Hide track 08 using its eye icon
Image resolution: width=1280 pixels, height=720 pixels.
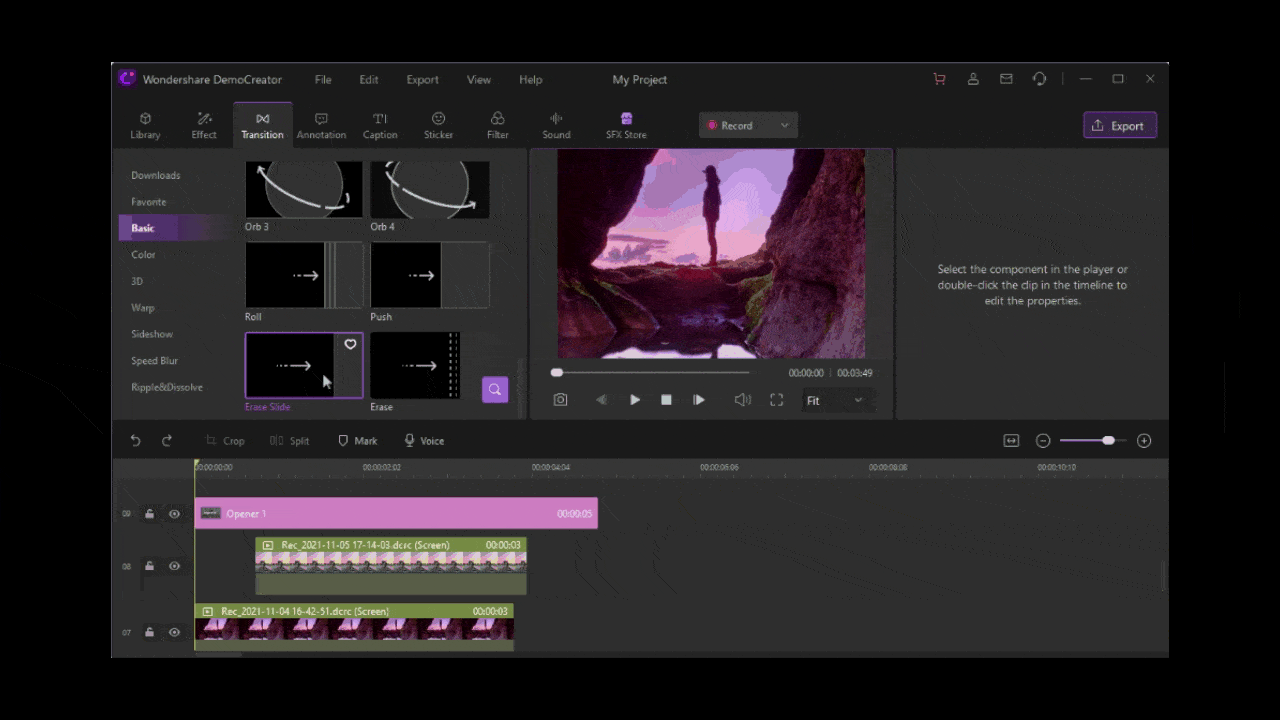174,566
